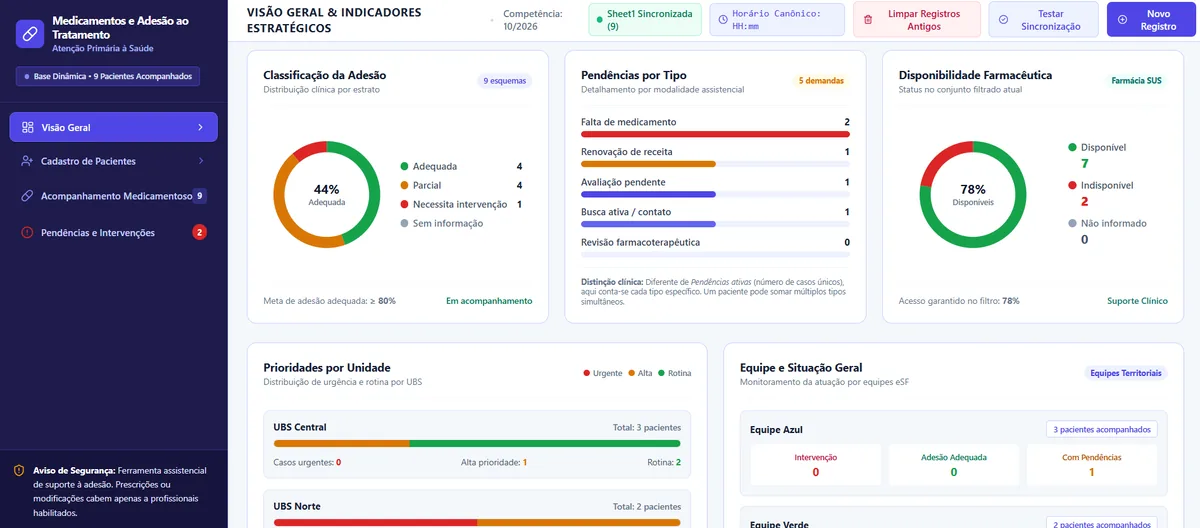Expand the Visão Geral chevron
1200x528 pixels.
click(200, 127)
